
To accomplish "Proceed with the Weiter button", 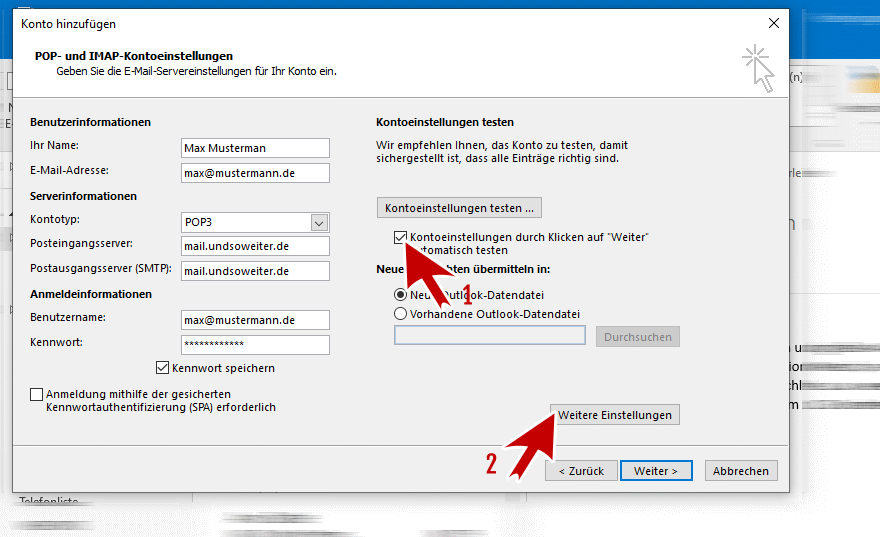I will 655,471.
